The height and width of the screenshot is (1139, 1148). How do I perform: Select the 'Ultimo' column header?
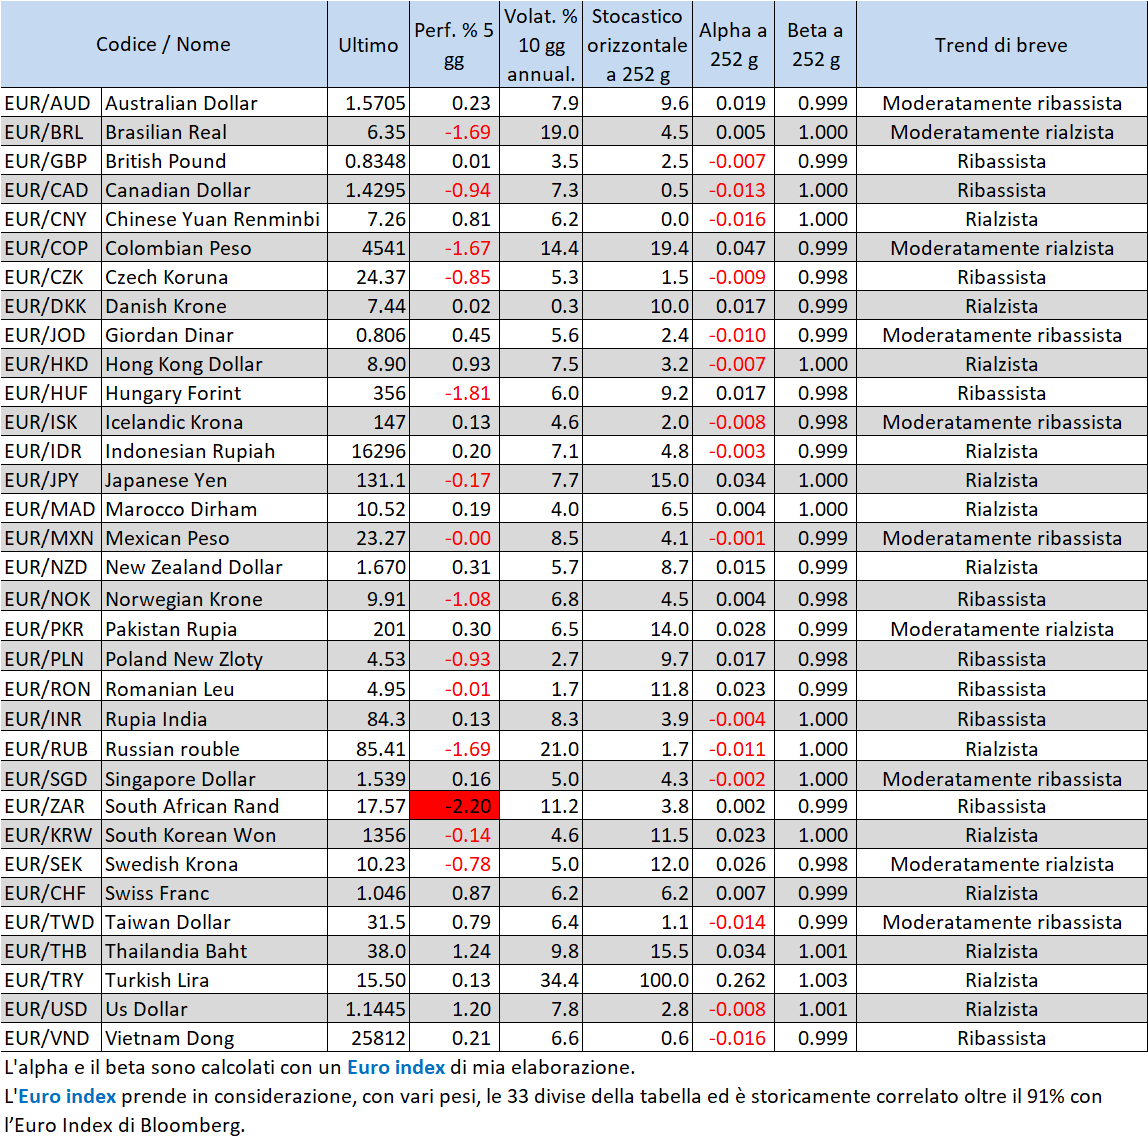[x=368, y=44]
